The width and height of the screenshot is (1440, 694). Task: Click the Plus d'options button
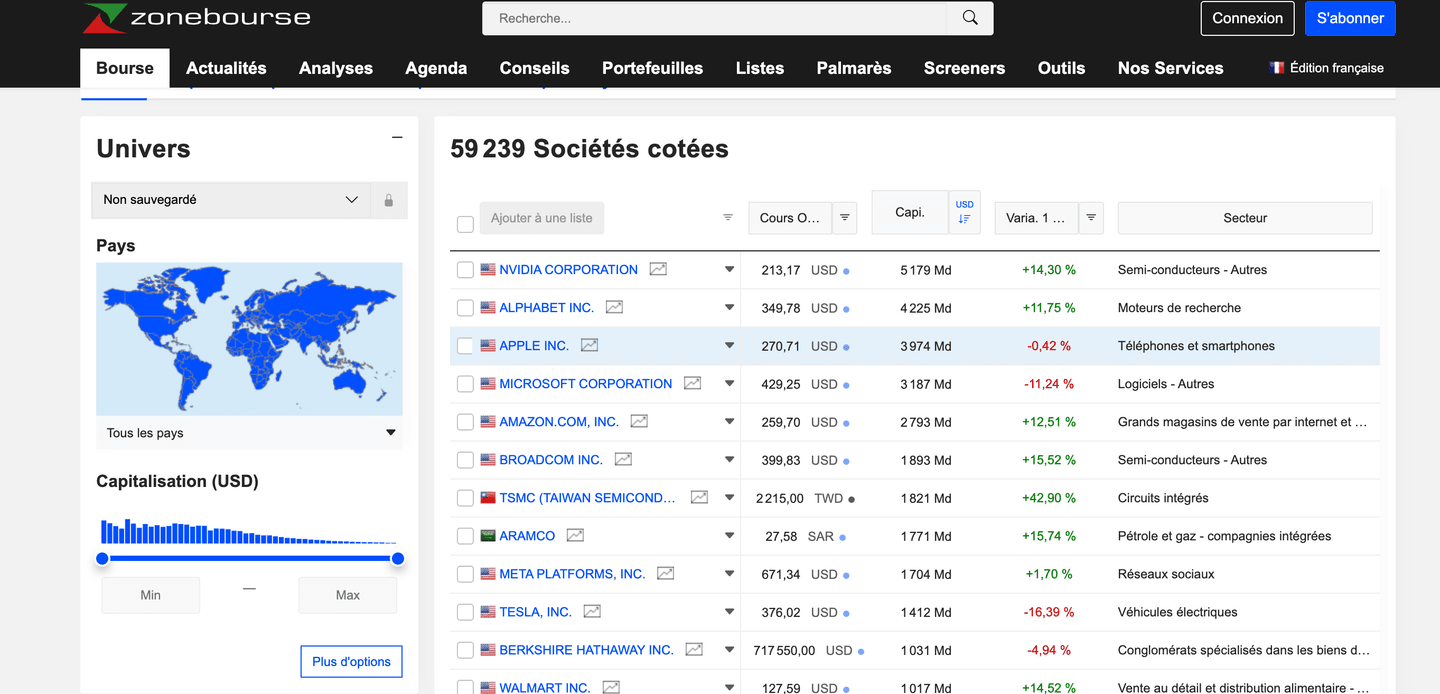point(352,662)
